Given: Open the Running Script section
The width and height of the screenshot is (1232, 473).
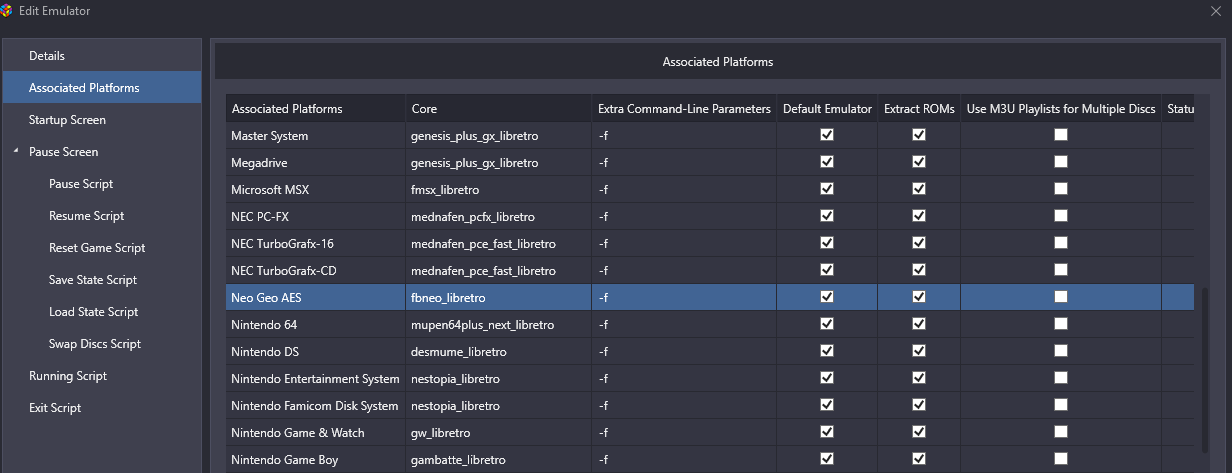Looking at the screenshot, I should 68,376.
